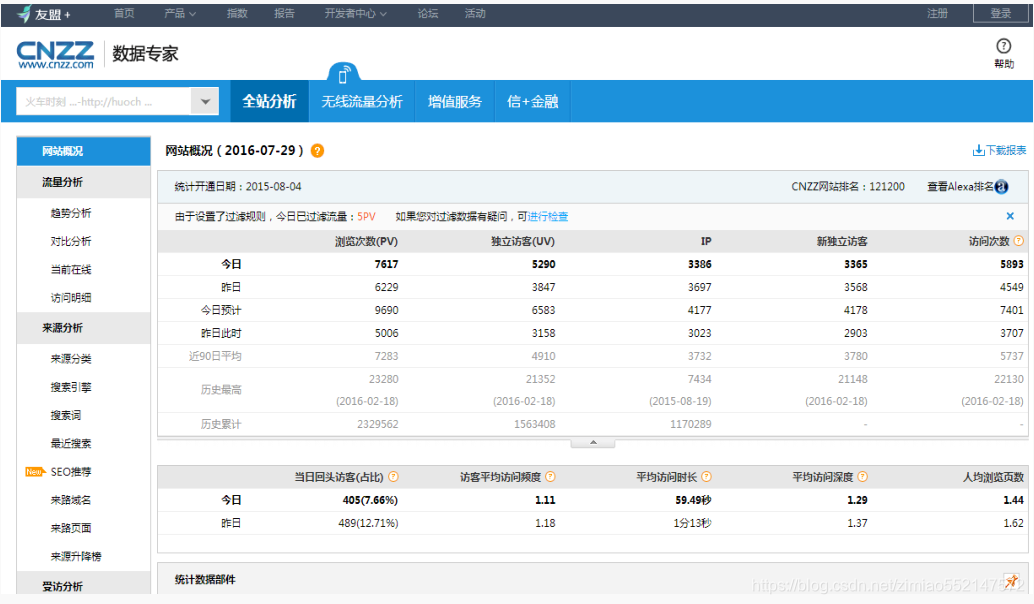Open 来源分类 in sidebar
The height and width of the screenshot is (604, 1034).
71,359
